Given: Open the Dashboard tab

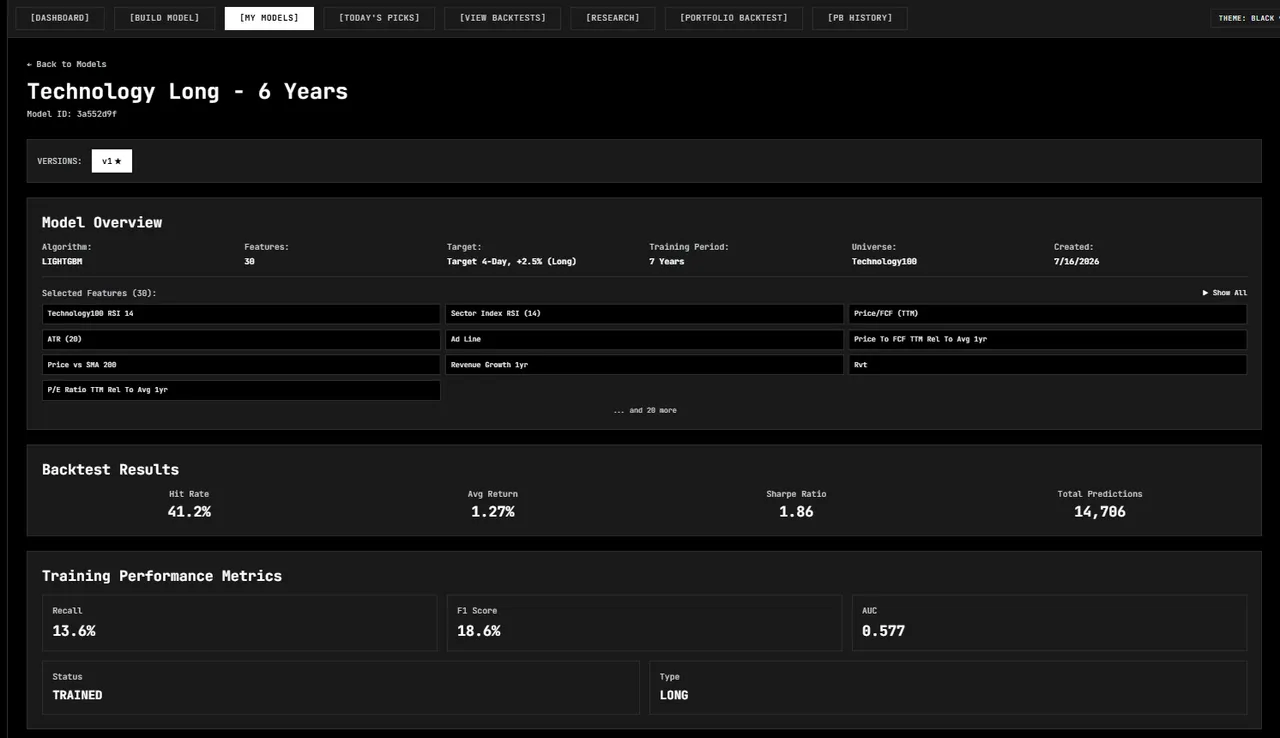Looking at the screenshot, I should (60, 18).
